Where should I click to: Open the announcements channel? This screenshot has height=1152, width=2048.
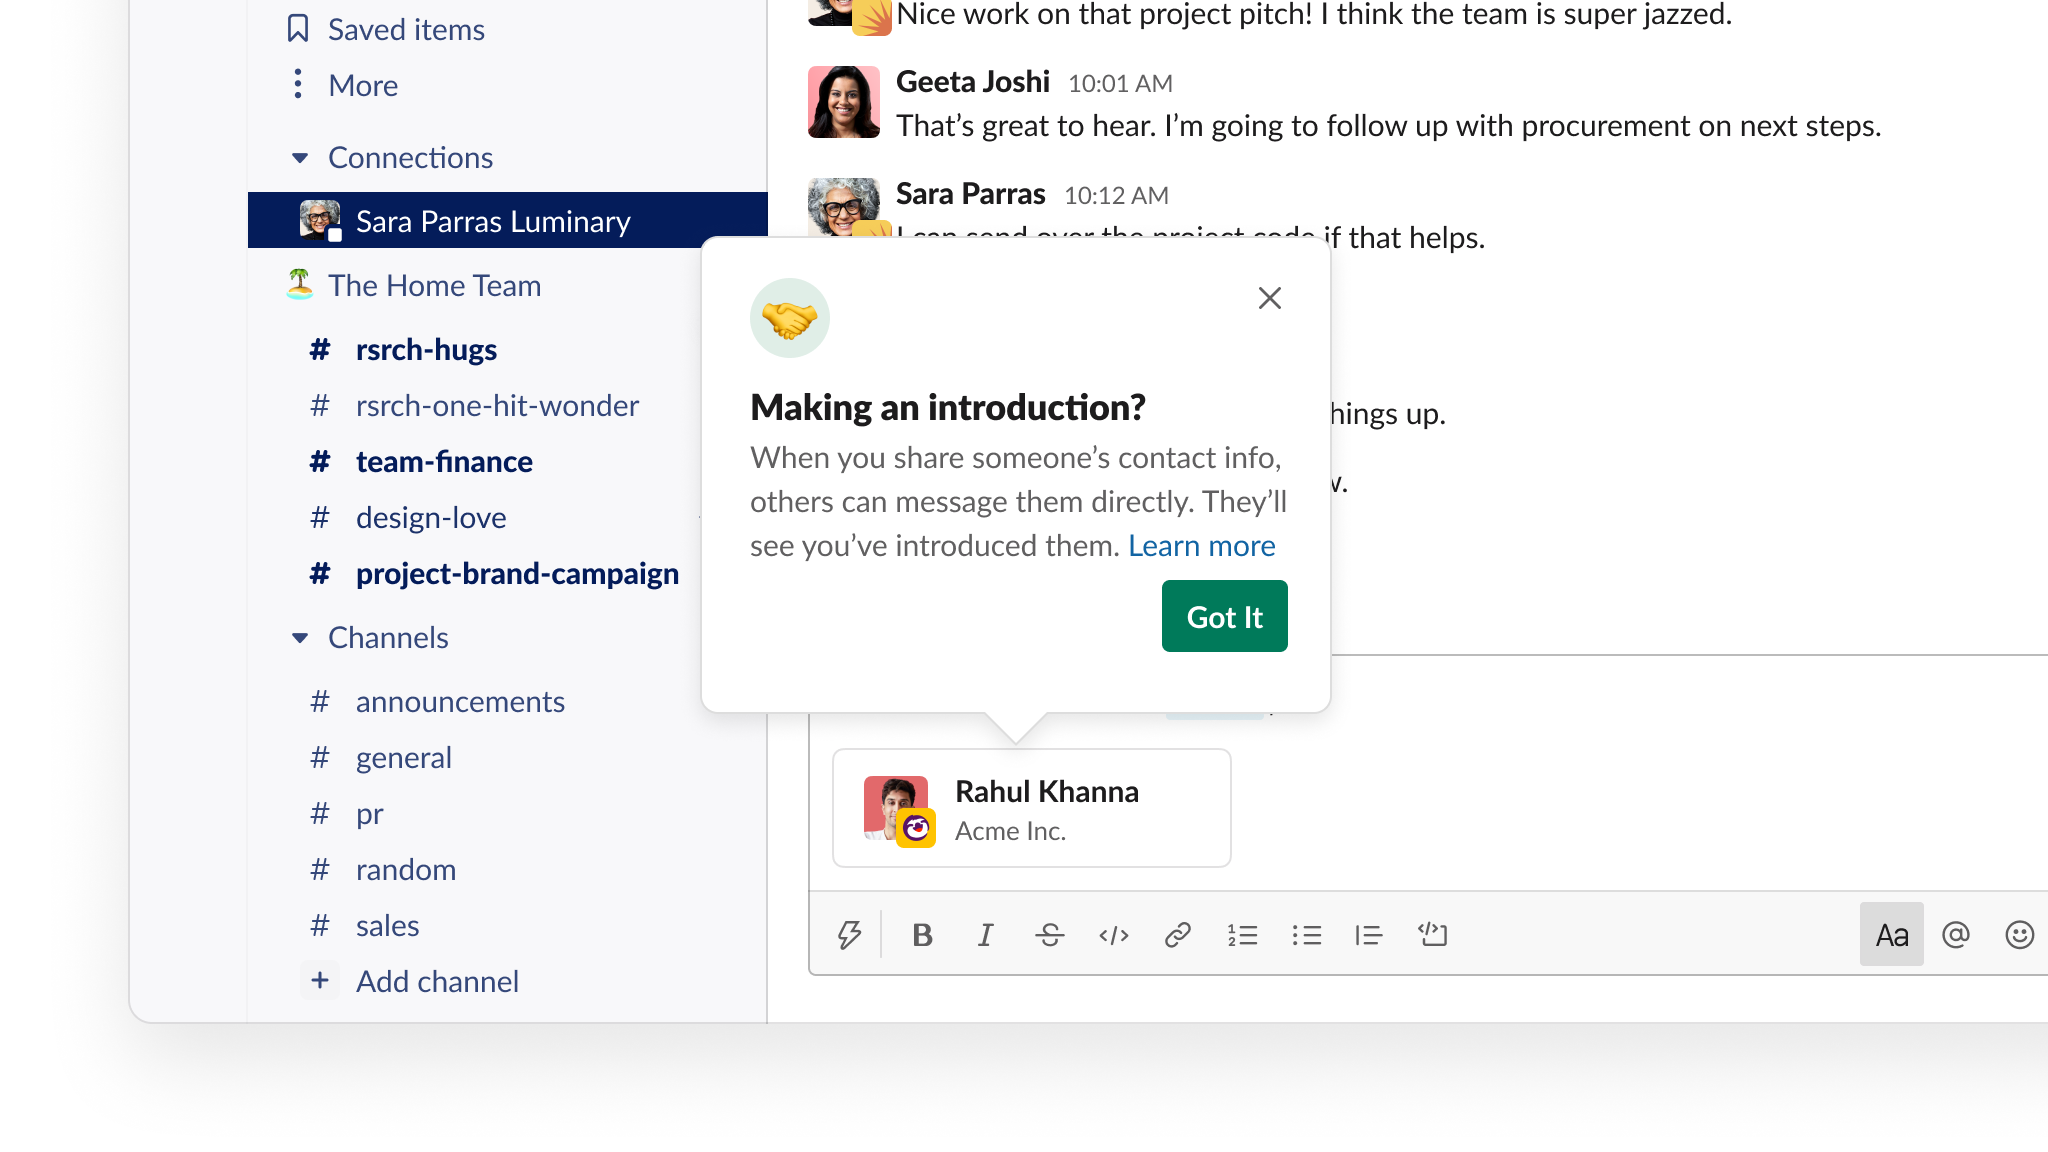click(x=460, y=701)
